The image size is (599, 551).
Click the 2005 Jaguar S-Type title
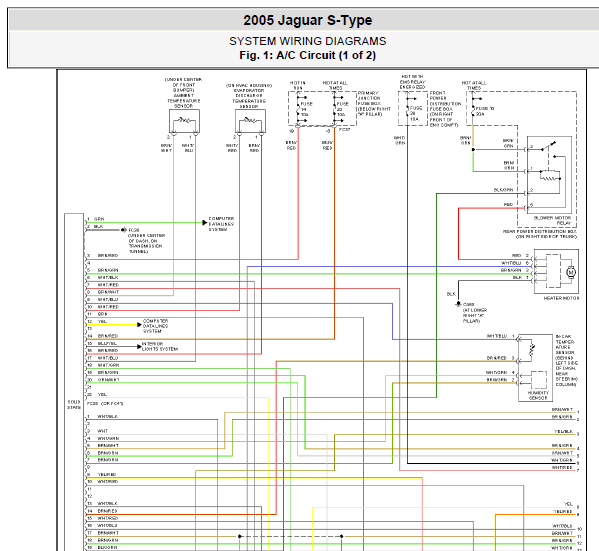click(x=308, y=20)
